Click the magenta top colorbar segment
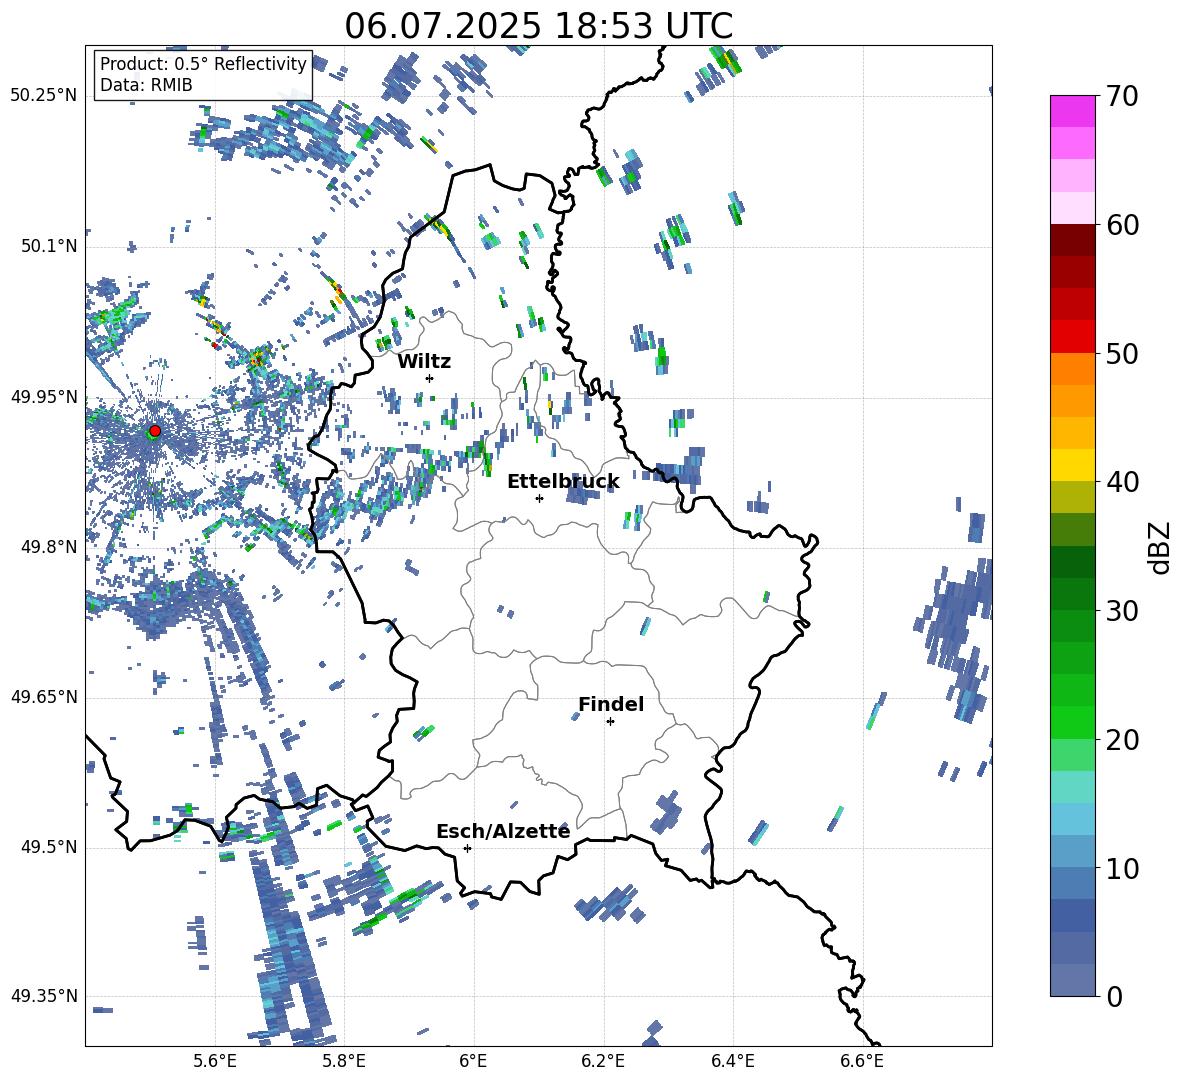This screenshot has width=1184, height=1081. pyautogui.click(x=1072, y=111)
